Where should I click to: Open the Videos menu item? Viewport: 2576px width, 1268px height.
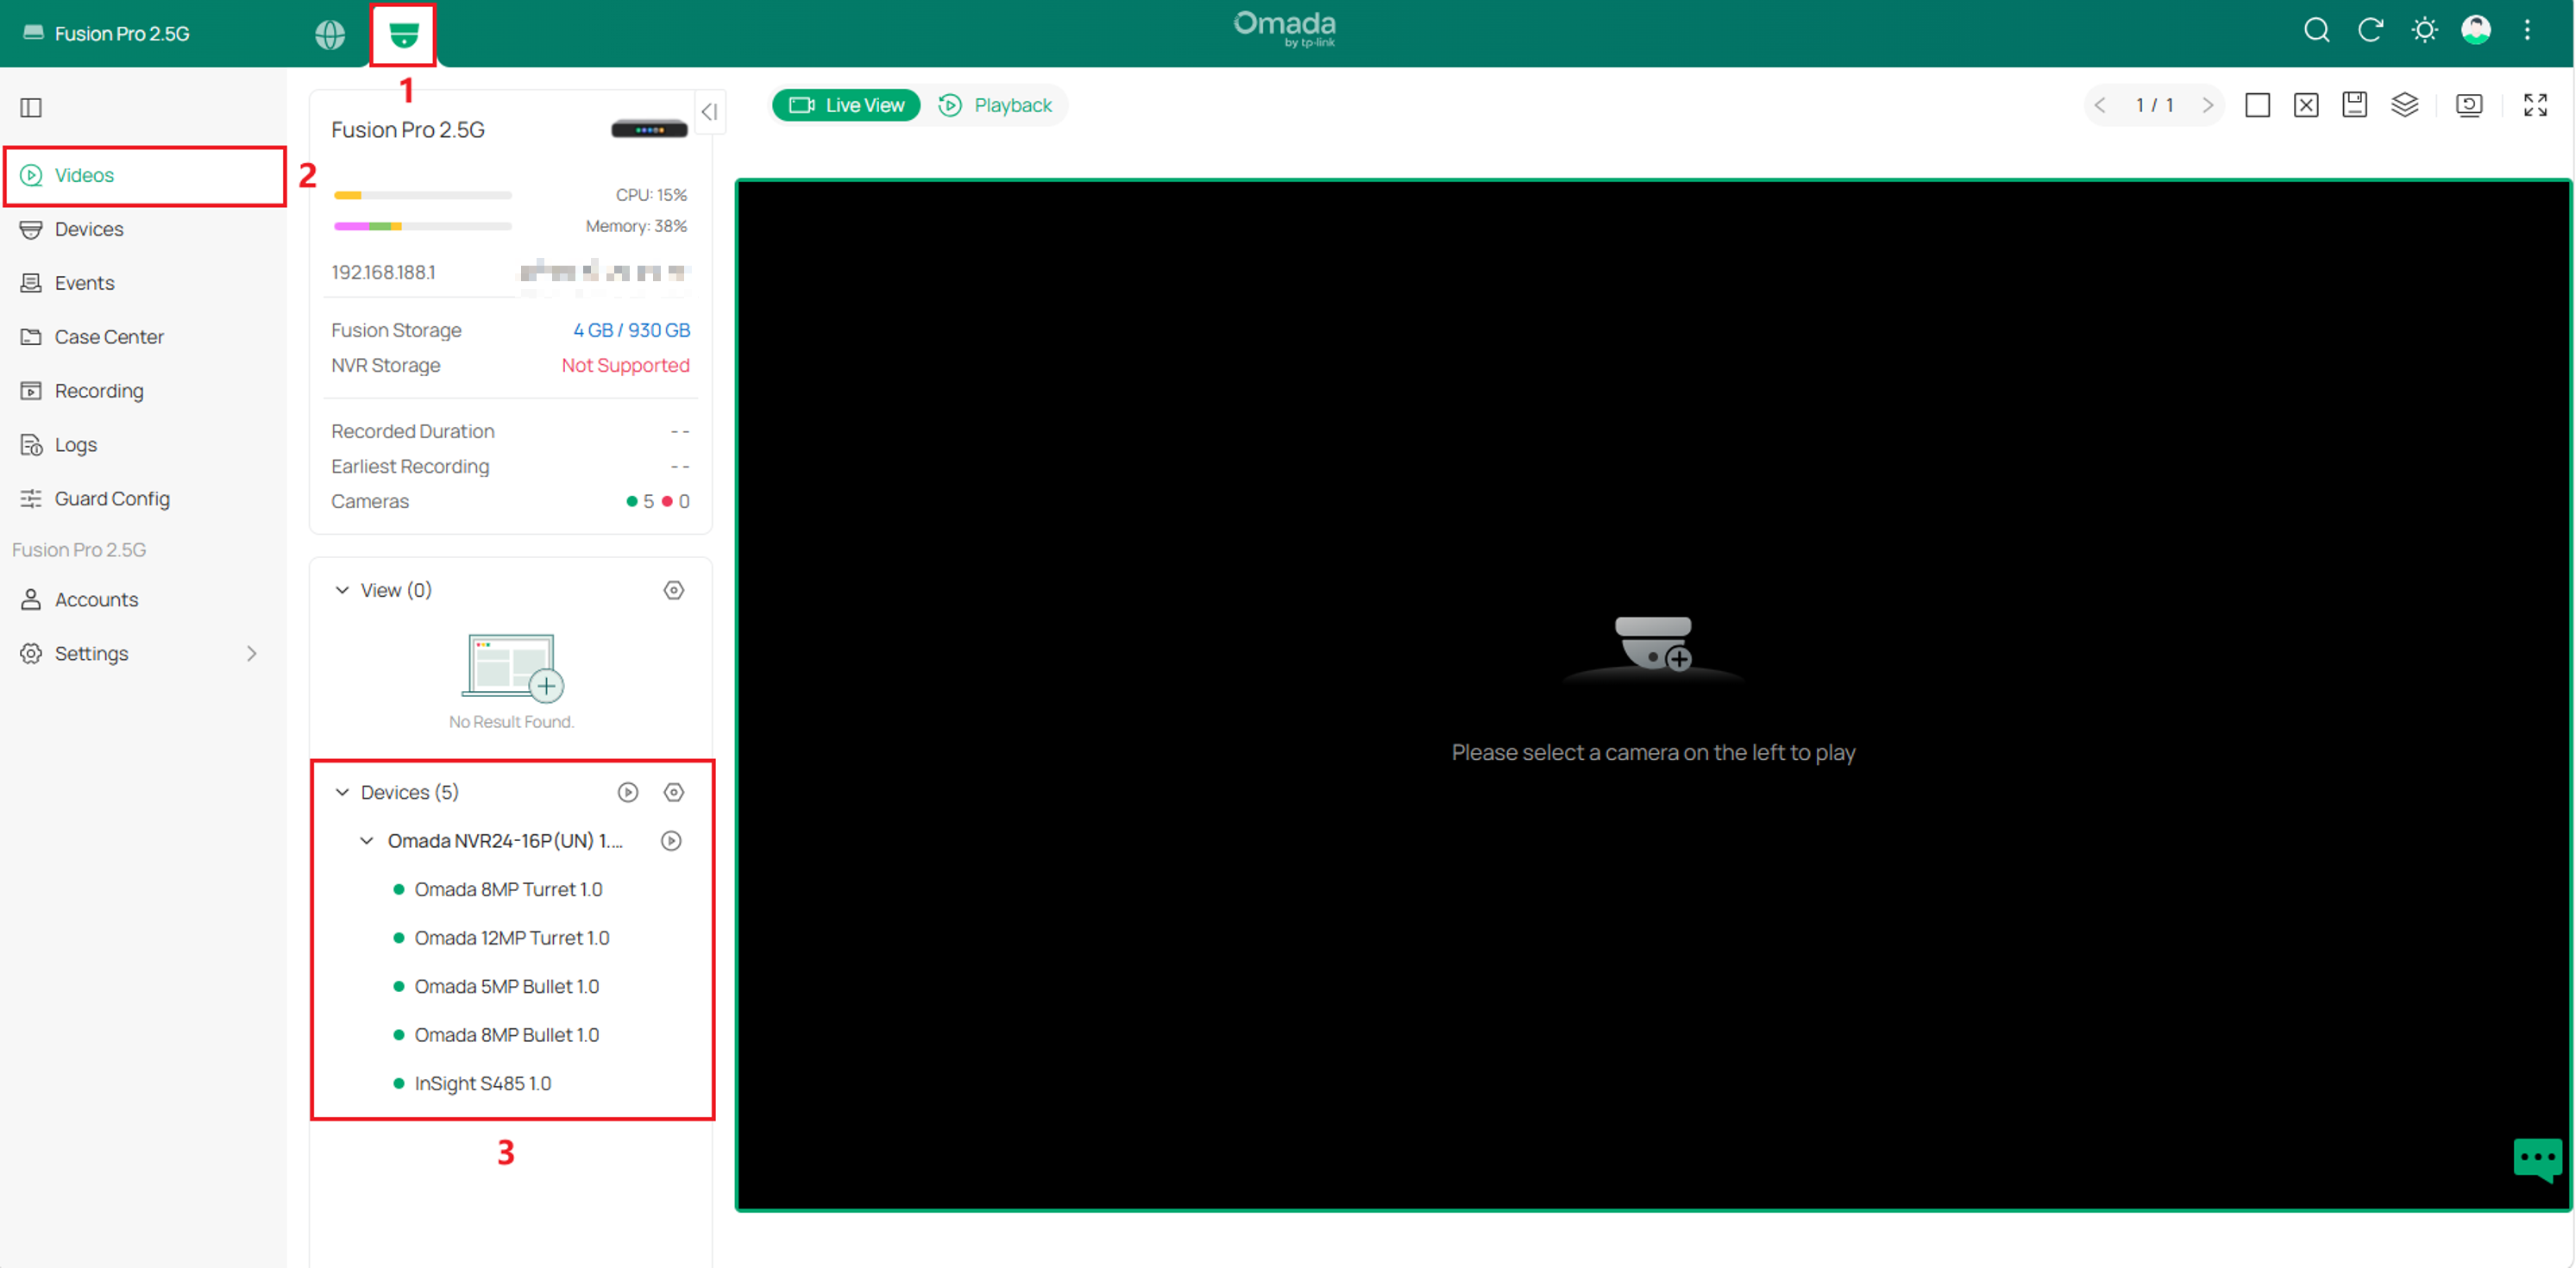(145, 175)
